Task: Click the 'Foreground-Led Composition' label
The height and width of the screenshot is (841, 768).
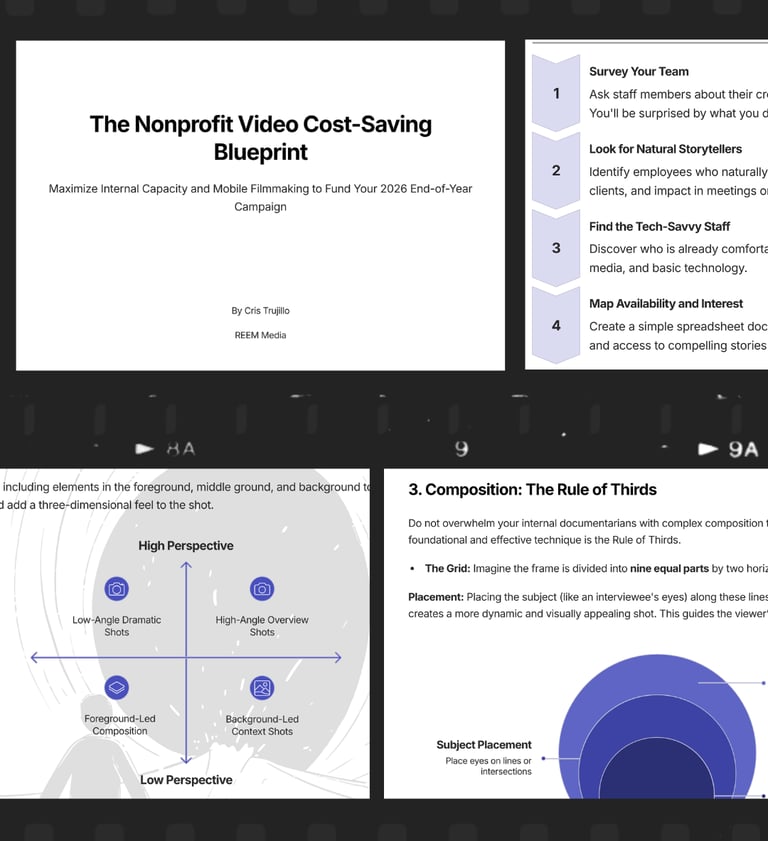Action: [x=120, y=725]
